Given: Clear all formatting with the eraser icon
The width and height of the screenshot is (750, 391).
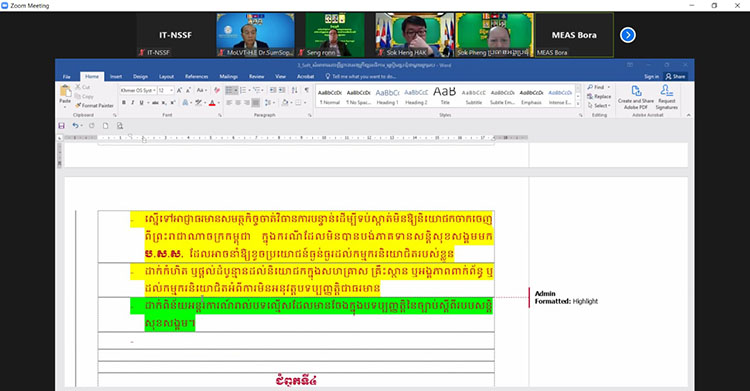Looking at the screenshot, I should click(x=217, y=90).
